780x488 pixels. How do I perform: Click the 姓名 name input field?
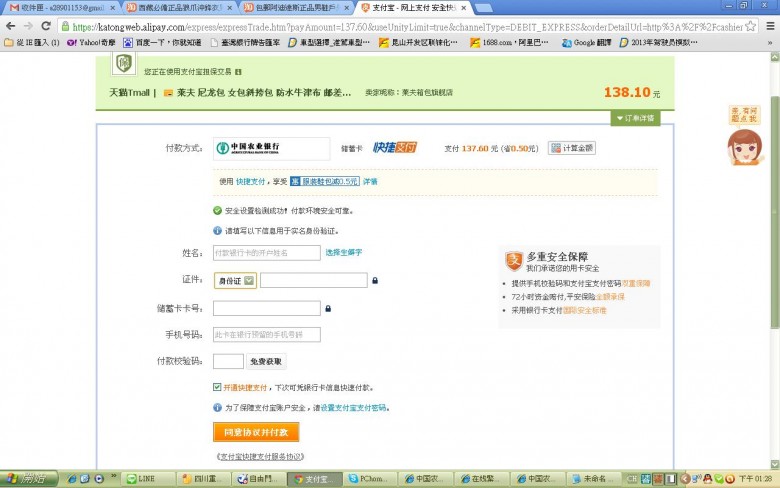pos(266,253)
